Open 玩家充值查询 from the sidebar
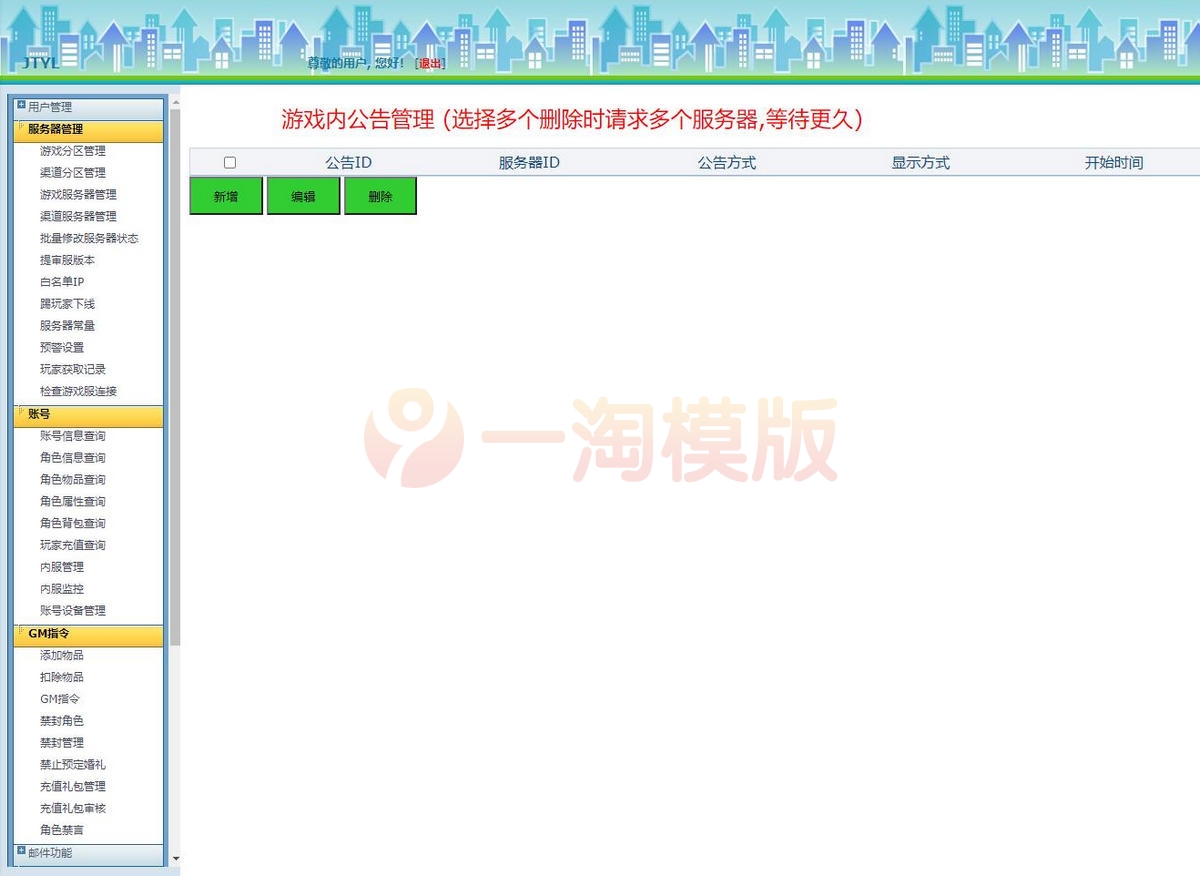Image resolution: width=1200 pixels, height=876 pixels. tap(70, 545)
